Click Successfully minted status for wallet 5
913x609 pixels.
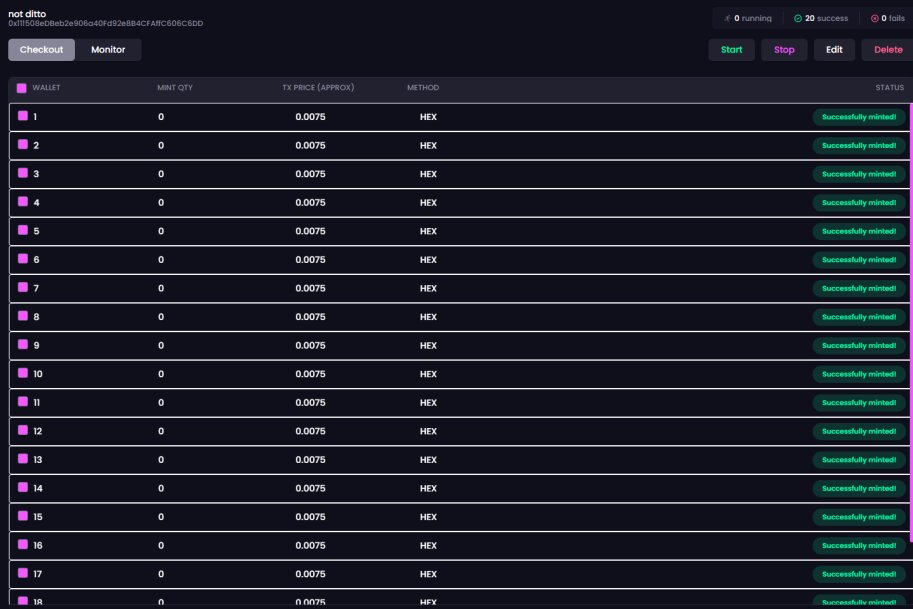pos(858,231)
